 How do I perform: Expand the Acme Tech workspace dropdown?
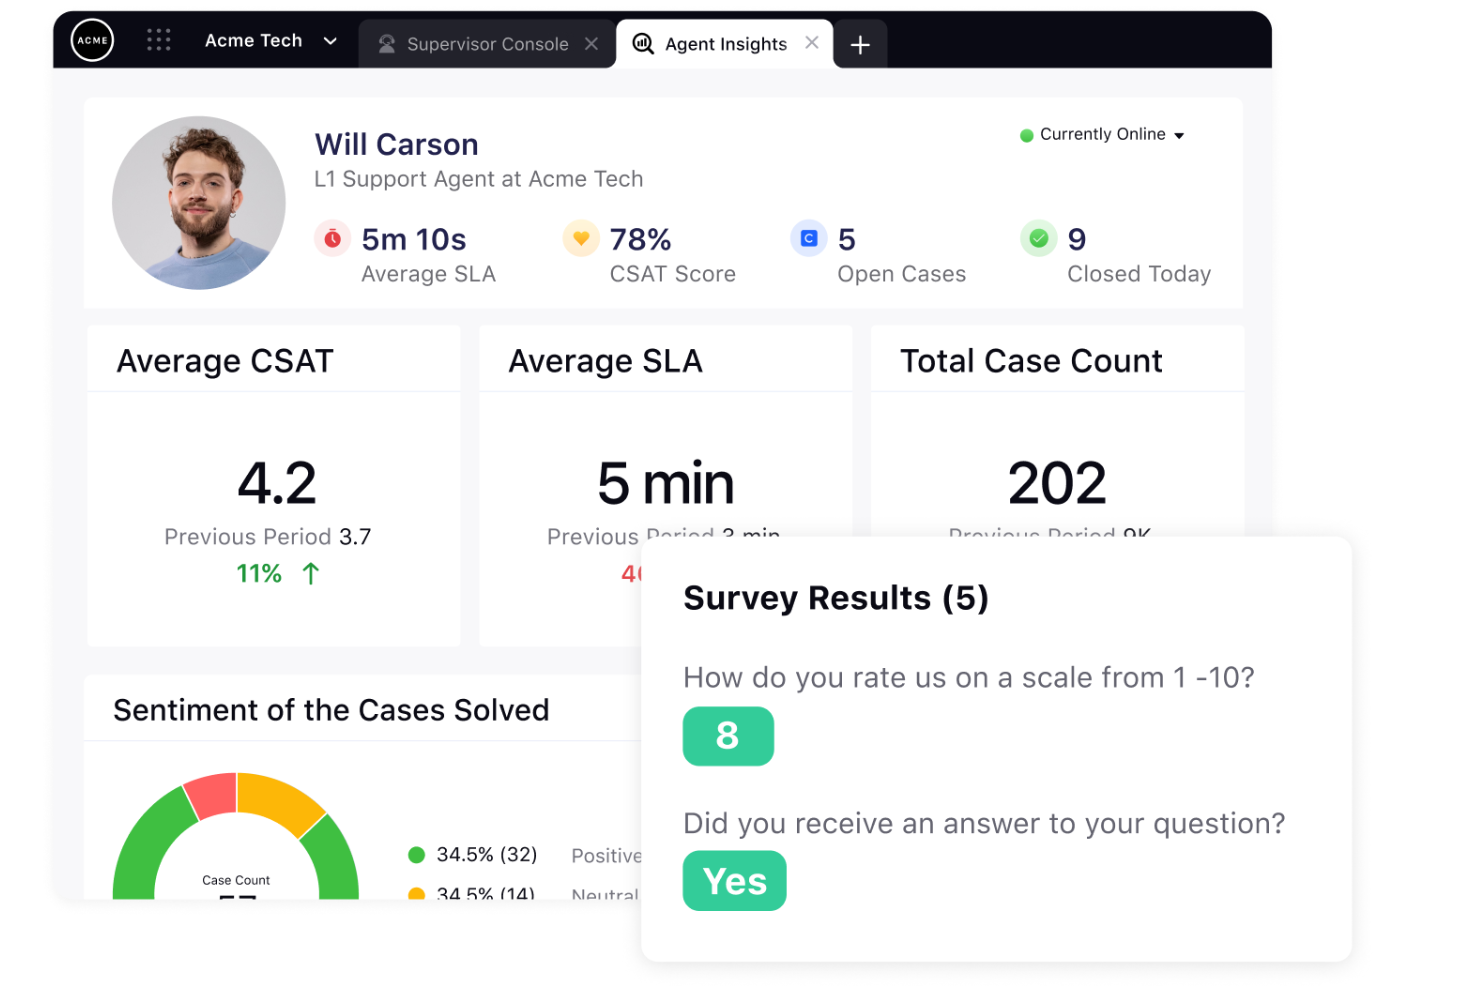330,41
